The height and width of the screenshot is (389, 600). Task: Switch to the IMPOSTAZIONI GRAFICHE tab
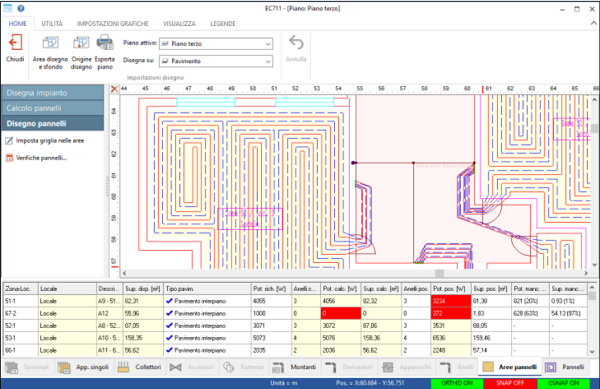(112, 24)
